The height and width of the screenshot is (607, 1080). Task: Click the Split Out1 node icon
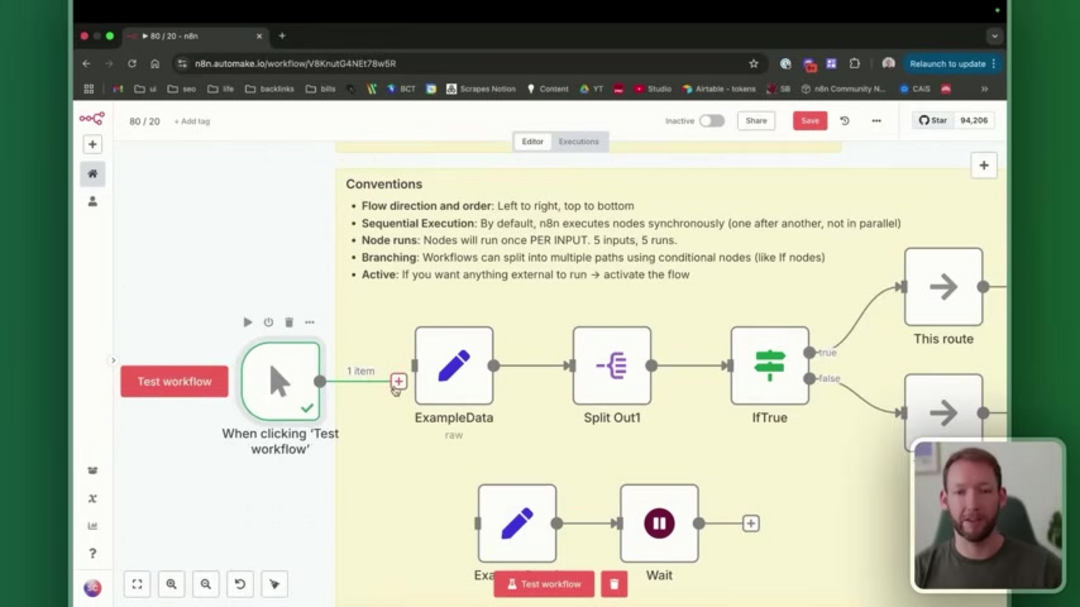[611, 366]
